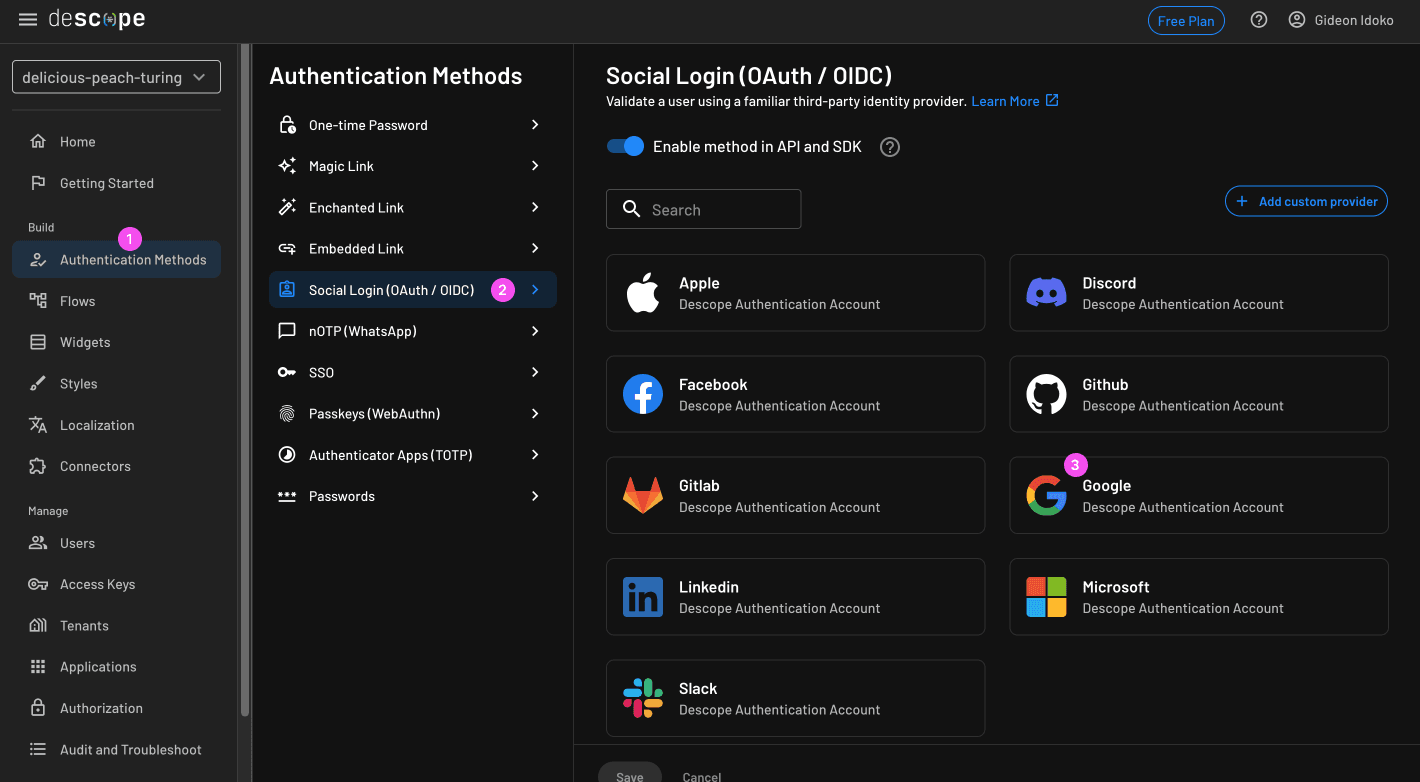1420x782 pixels.
Task: Click the Github logo icon
Action: coord(1046,394)
